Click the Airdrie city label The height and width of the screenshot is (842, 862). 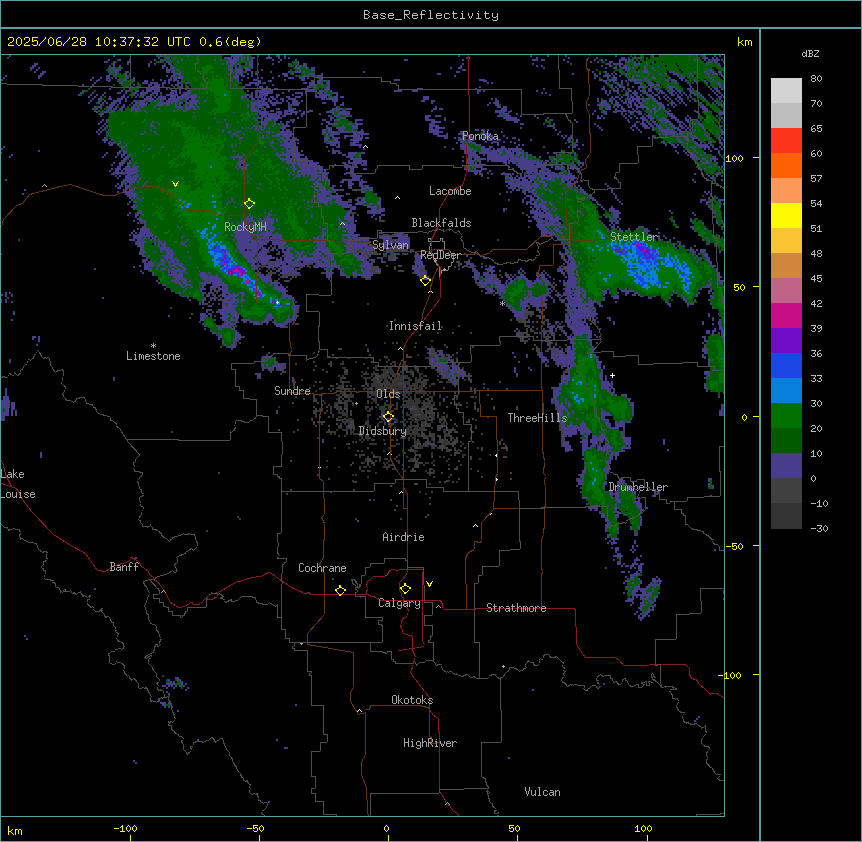tap(403, 537)
